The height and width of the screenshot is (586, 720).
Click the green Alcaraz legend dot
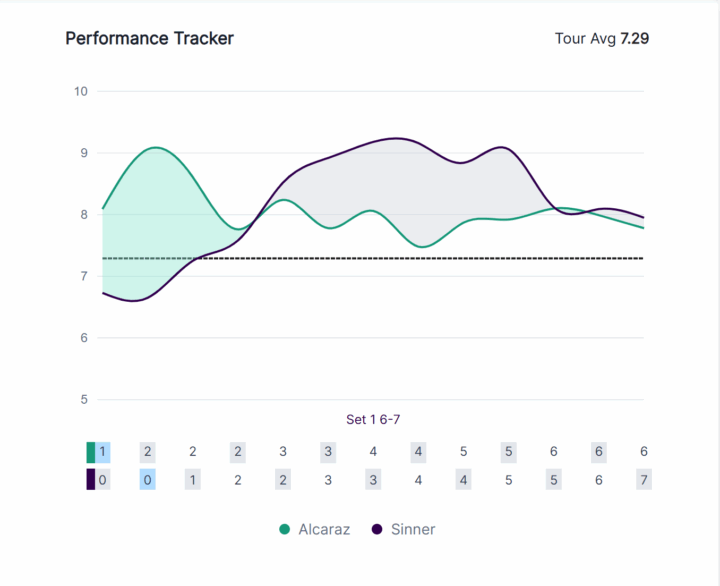pyautogui.click(x=285, y=529)
